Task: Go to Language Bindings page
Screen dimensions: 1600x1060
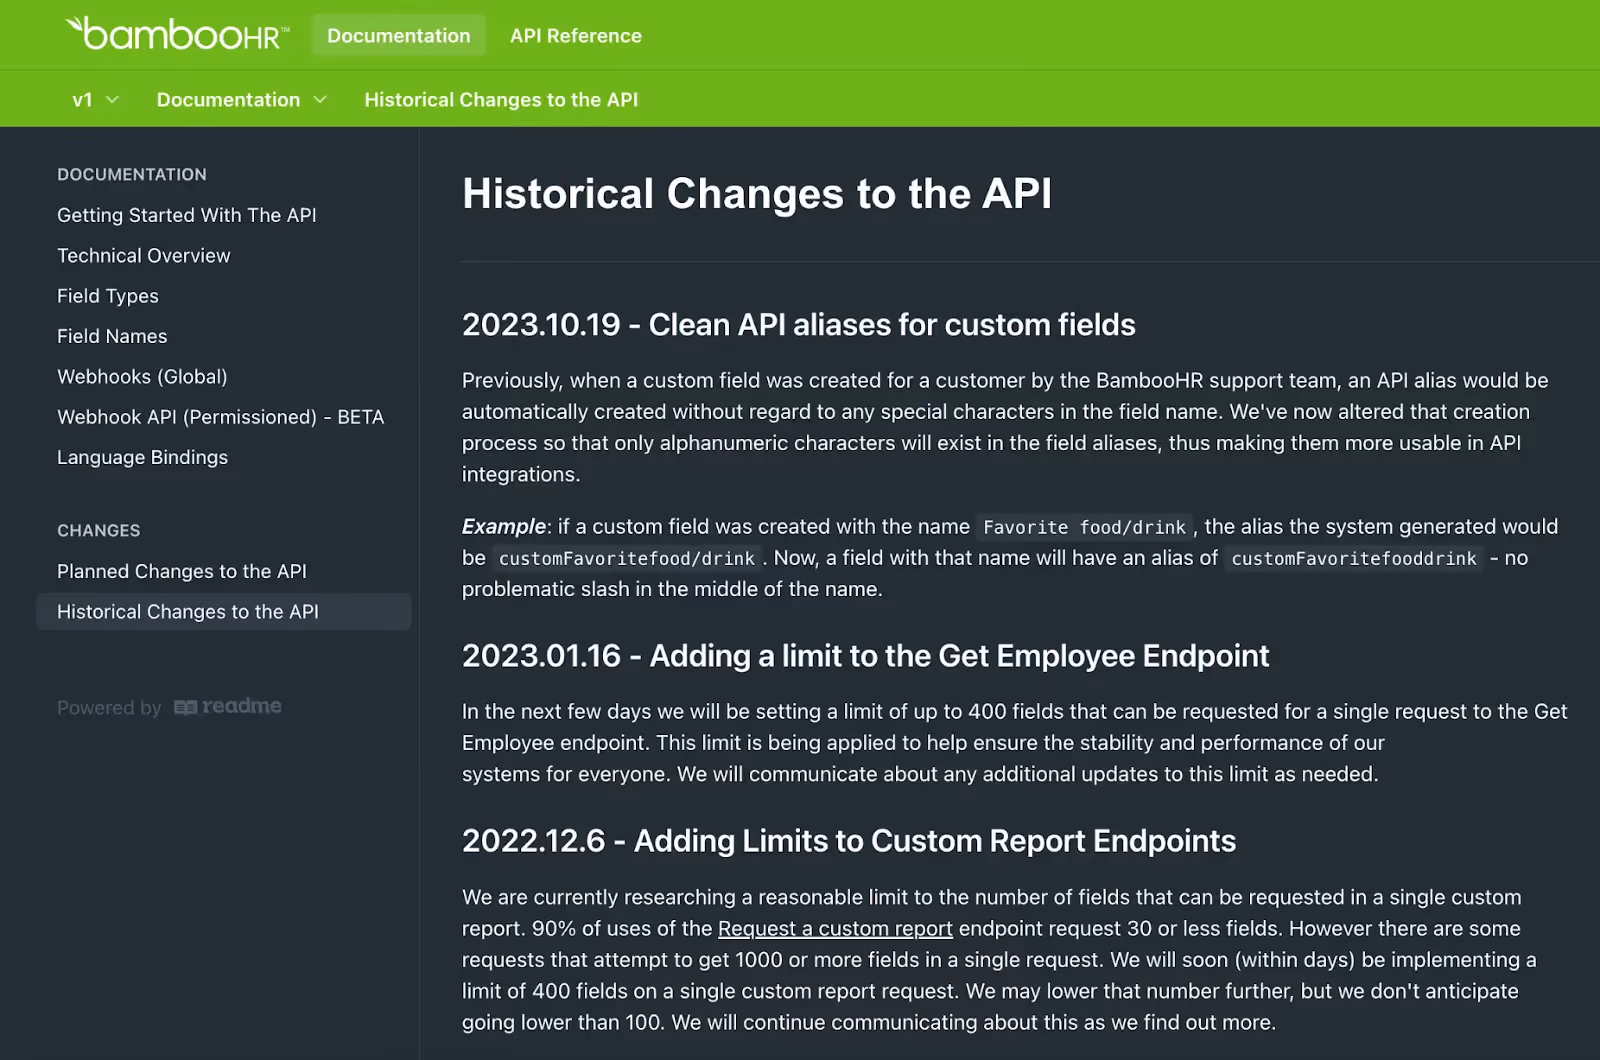Action: 142,457
